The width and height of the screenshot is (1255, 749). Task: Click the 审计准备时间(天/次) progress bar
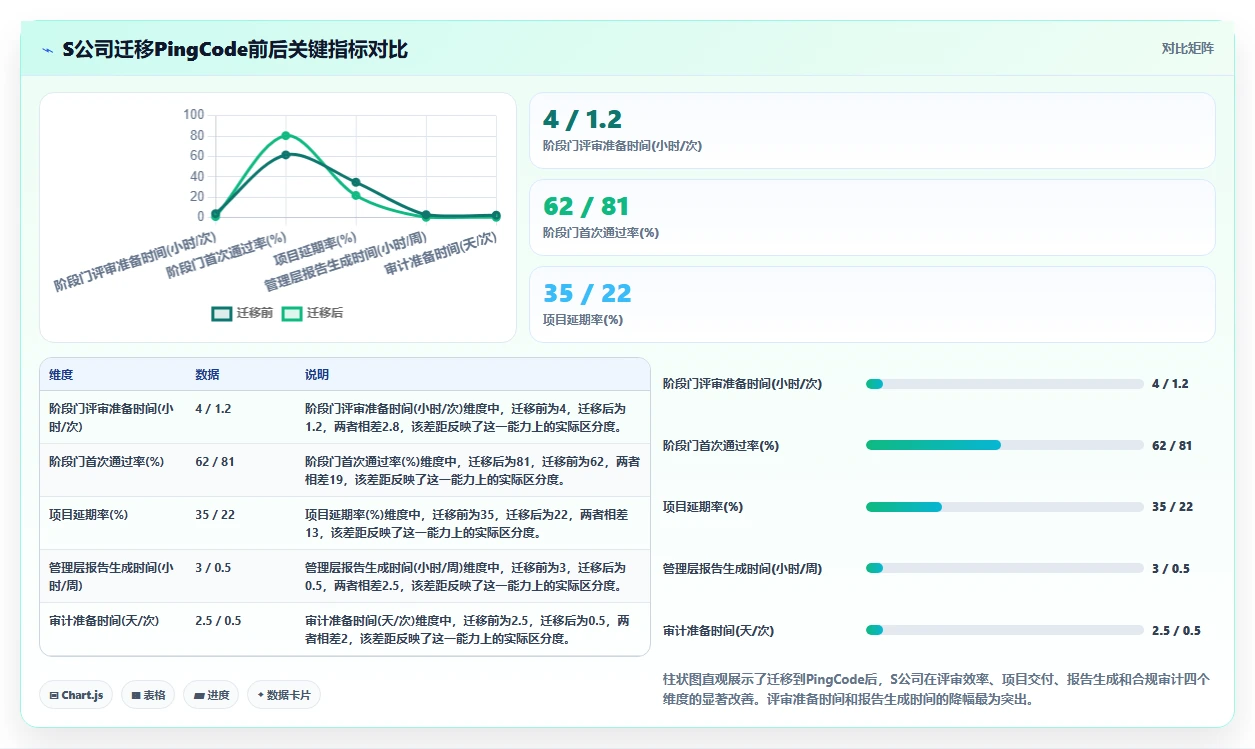[1004, 630]
